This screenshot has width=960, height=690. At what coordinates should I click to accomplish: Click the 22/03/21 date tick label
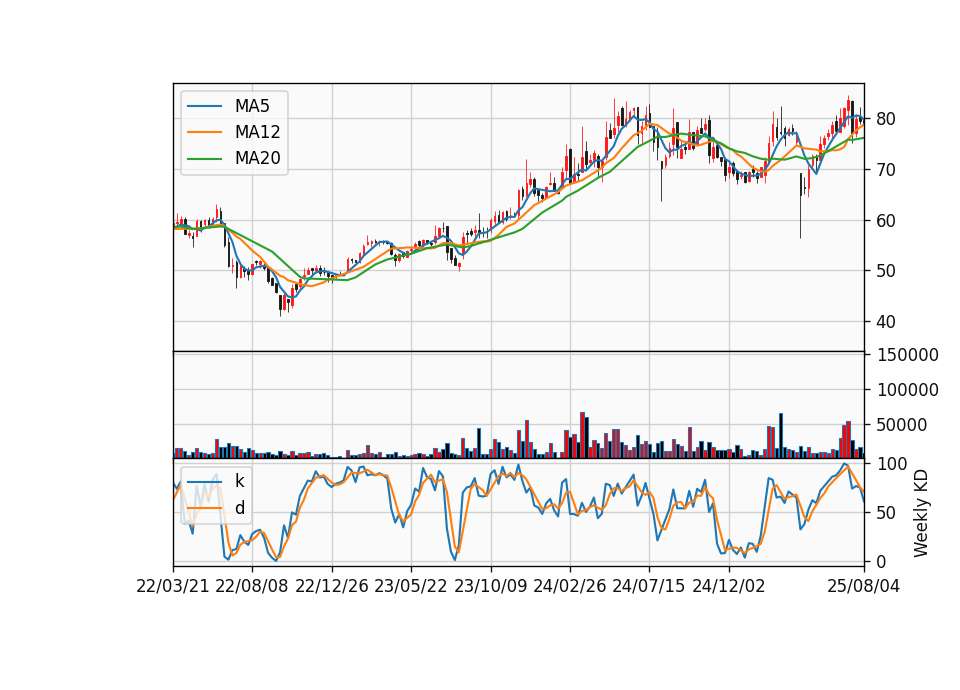(173, 587)
